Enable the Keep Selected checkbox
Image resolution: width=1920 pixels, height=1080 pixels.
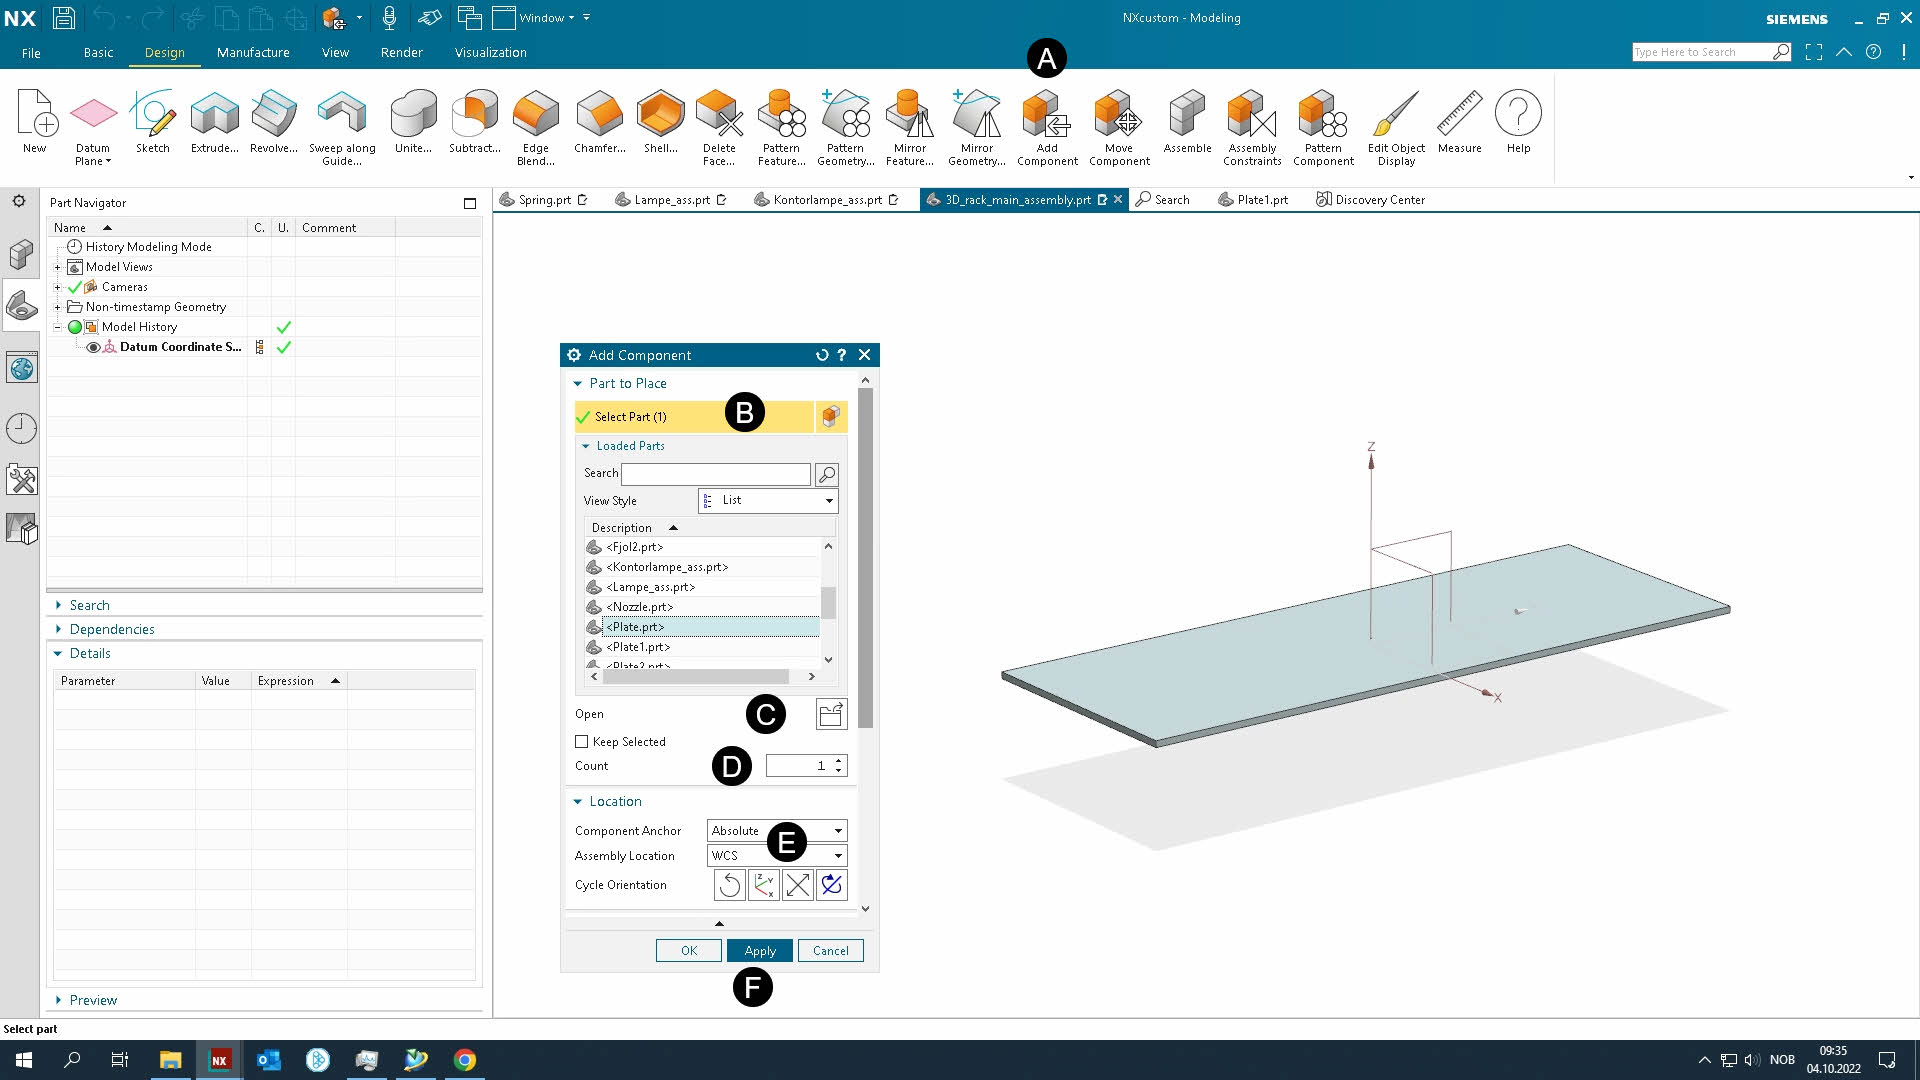click(582, 741)
